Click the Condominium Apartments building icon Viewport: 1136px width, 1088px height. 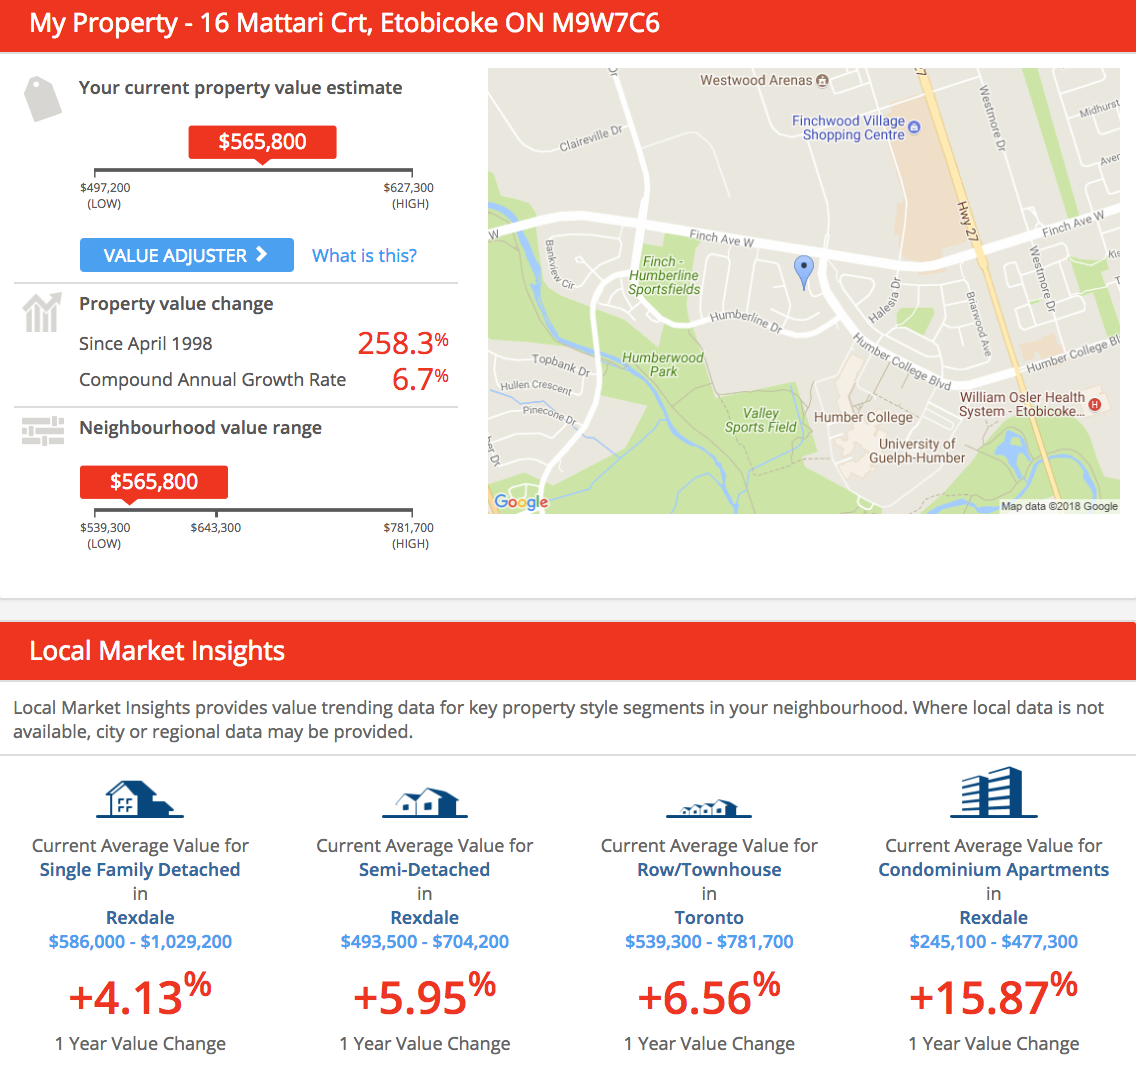993,793
